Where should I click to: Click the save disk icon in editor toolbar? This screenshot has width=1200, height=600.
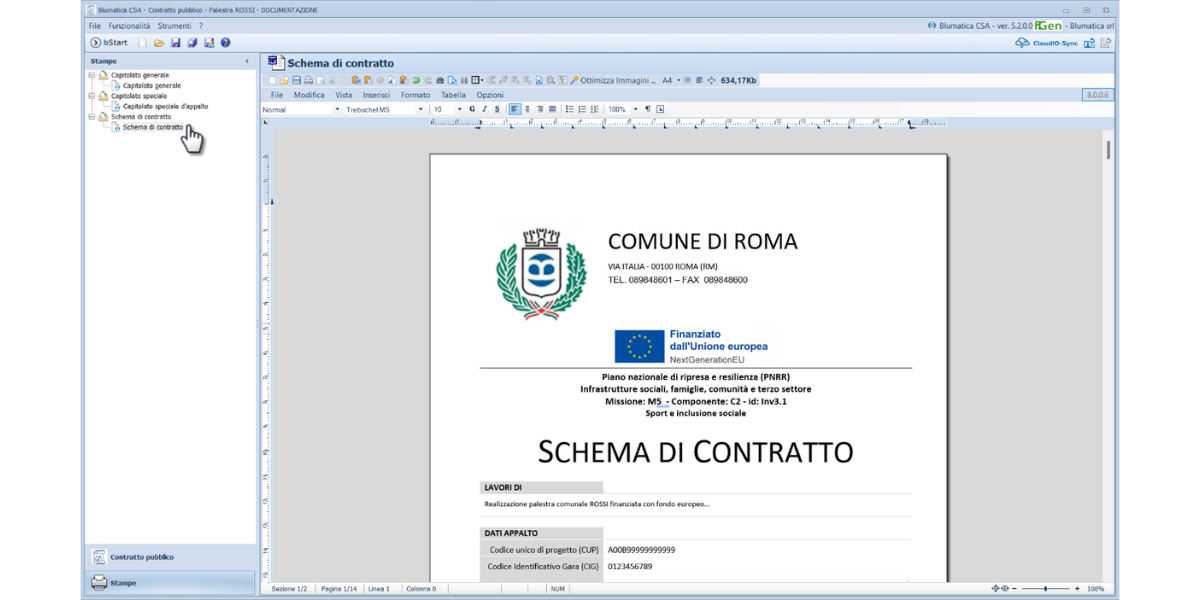(x=296, y=80)
